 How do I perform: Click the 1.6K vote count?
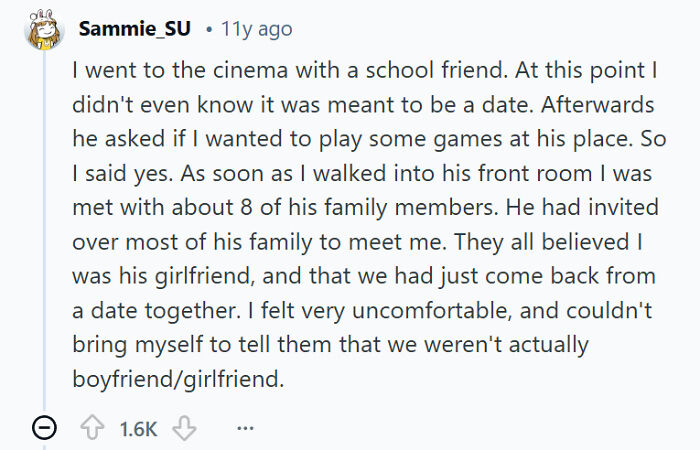pos(138,428)
